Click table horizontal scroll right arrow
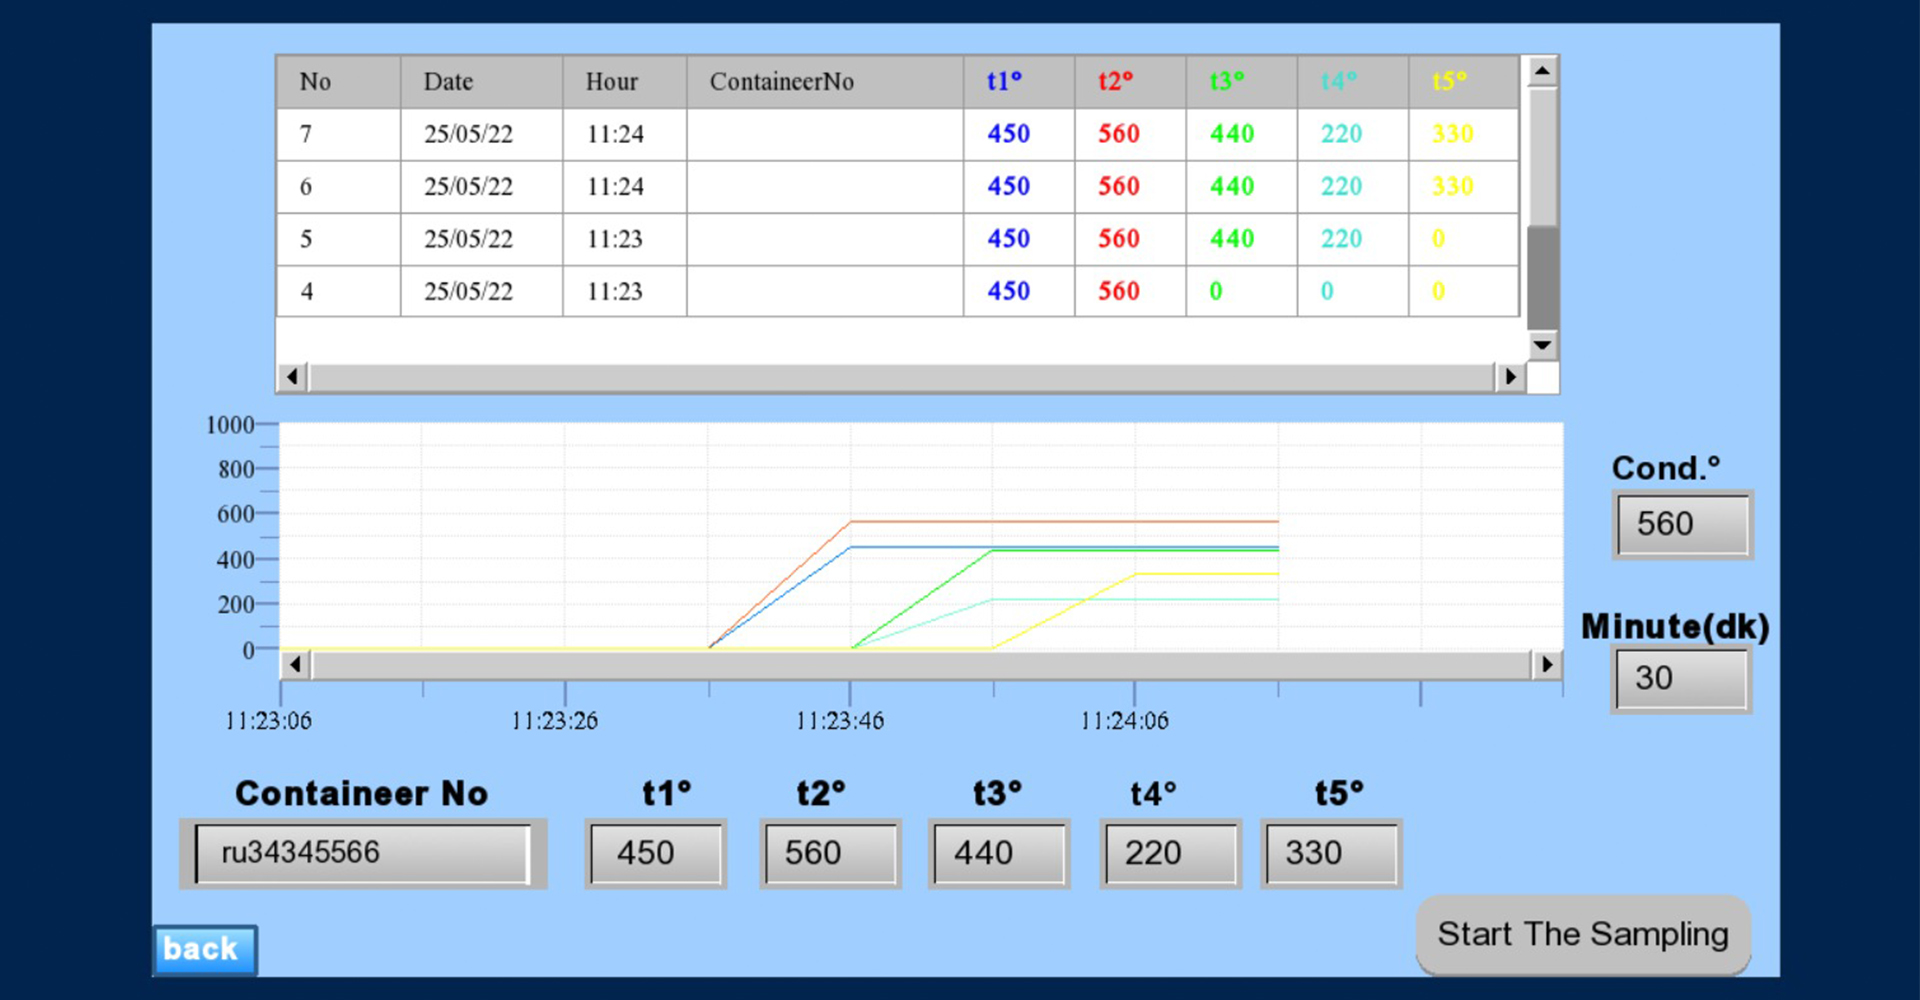 point(1510,377)
